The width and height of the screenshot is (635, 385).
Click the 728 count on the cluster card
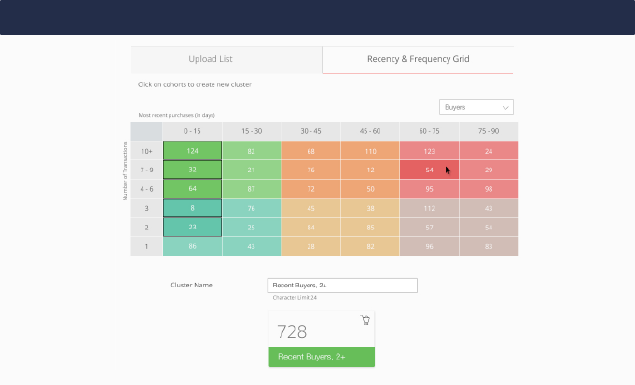(x=292, y=332)
